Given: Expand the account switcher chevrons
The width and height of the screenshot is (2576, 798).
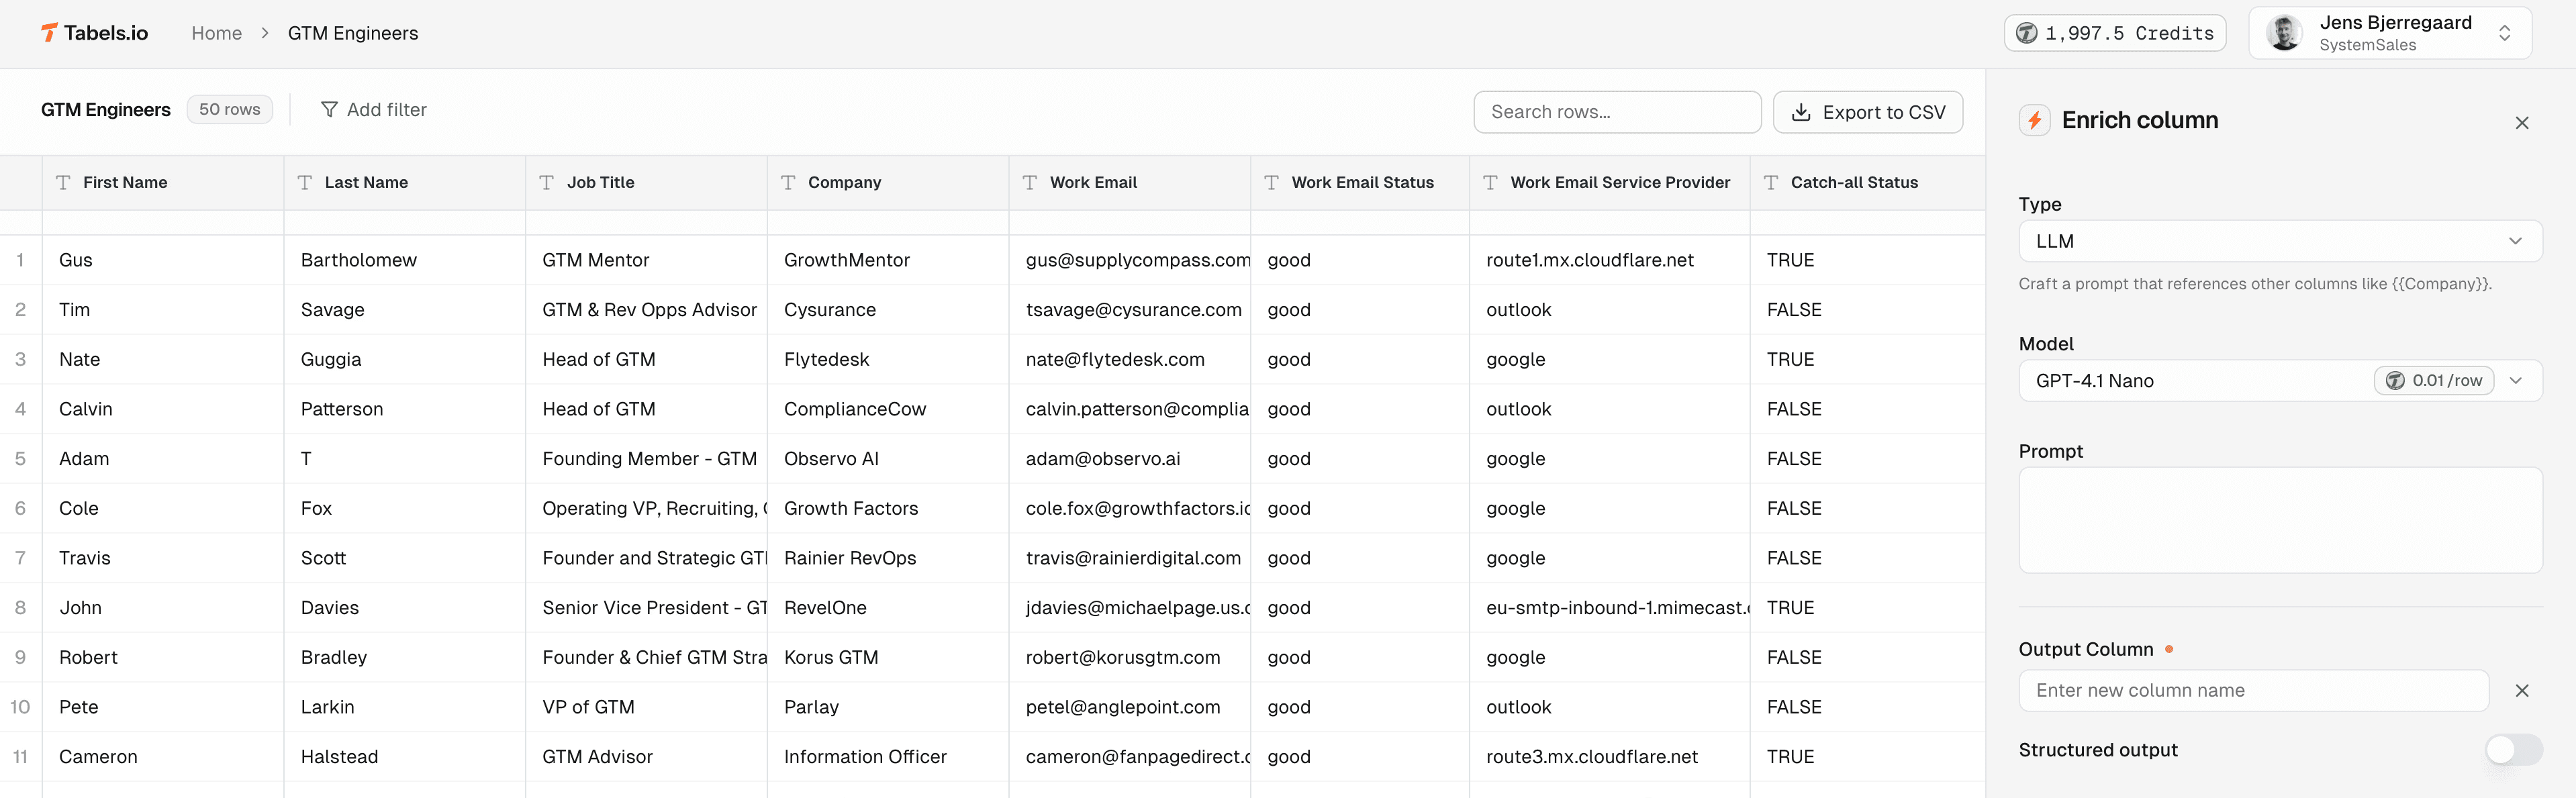Looking at the screenshot, I should point(2504,33).
